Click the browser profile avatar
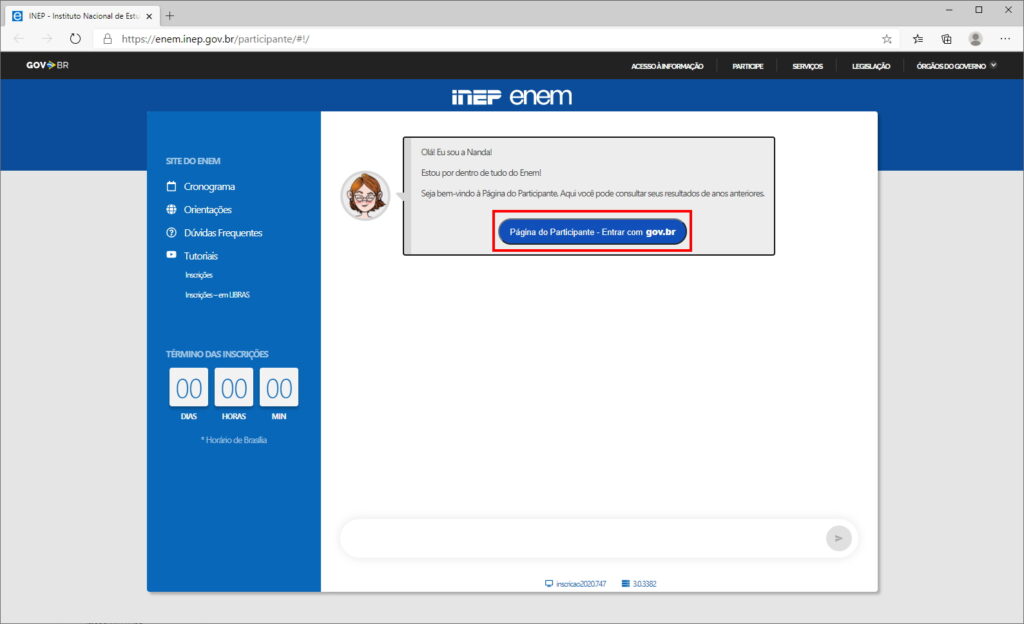This screenshot has width=1024, height=624. pyautogui.click(x=976, y=39)
